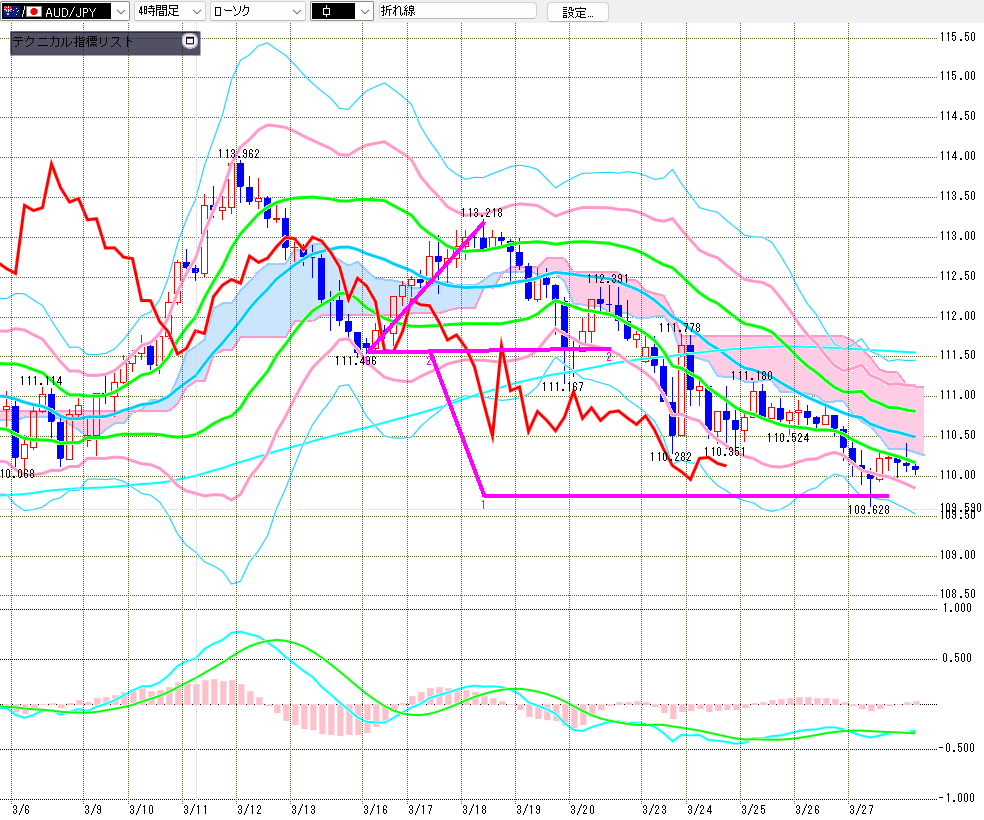Expand the テクニカル指標リスト panel via its square icon
This screenshot has width=984, height=820.
[x=190, y=42]
